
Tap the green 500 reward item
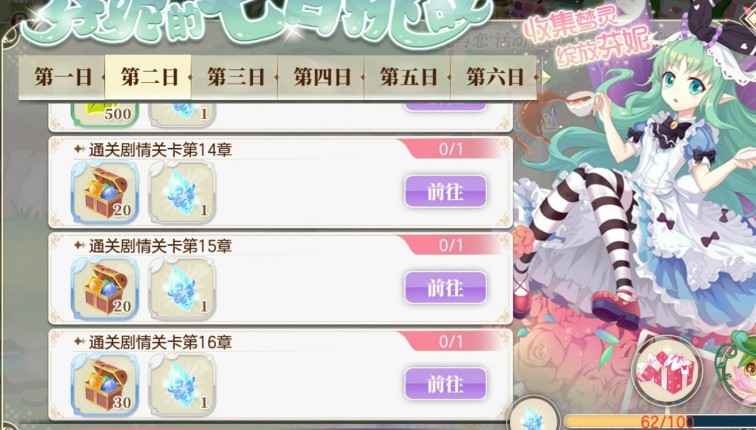coord(105,113)
